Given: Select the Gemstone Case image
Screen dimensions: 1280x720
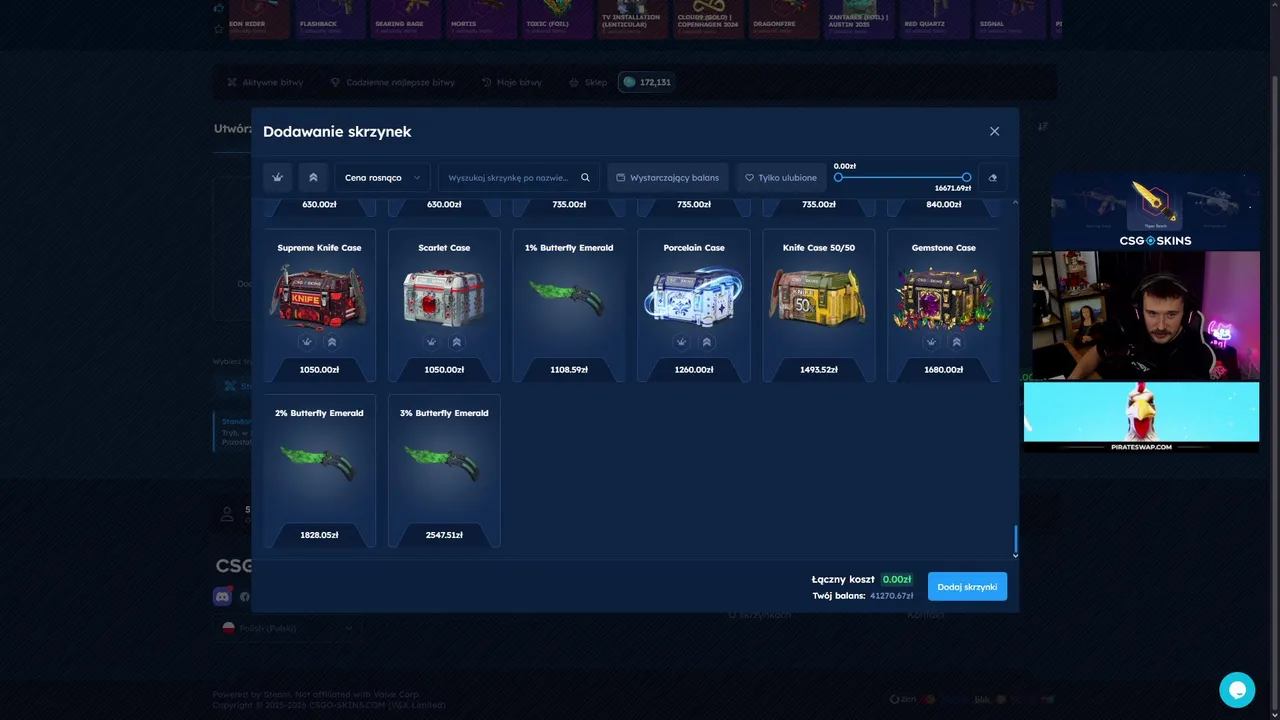Looking at the screenshot, I should tap(944, 298).
